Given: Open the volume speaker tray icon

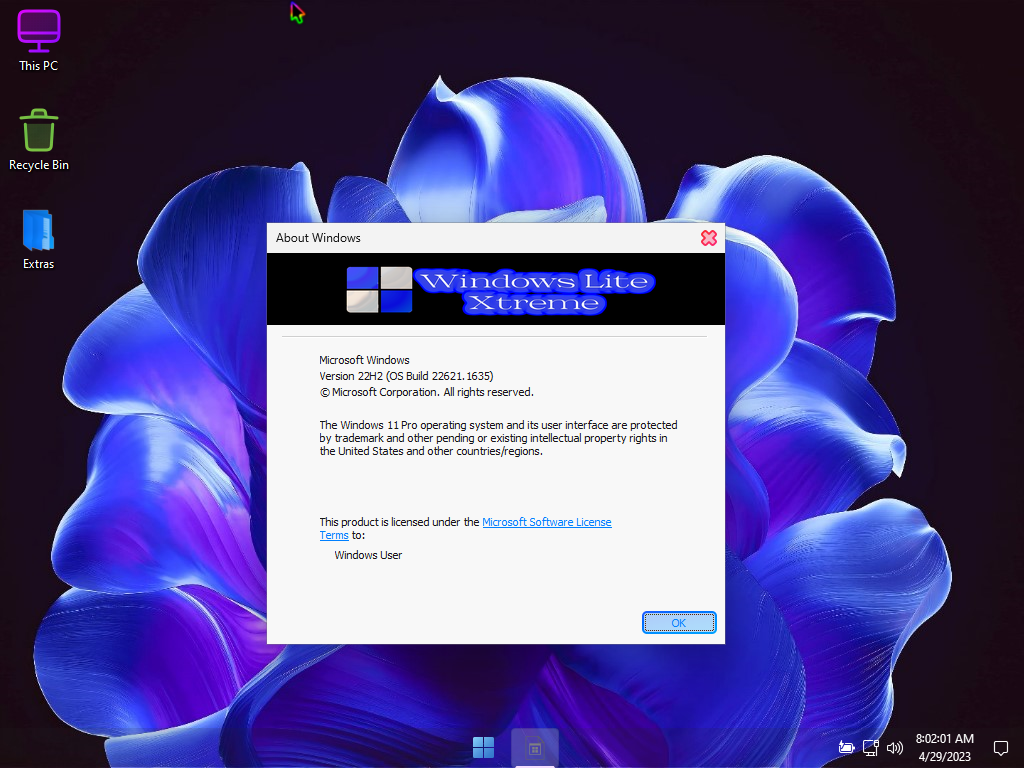Looking at the screenshot, I should tap(895, 748).
